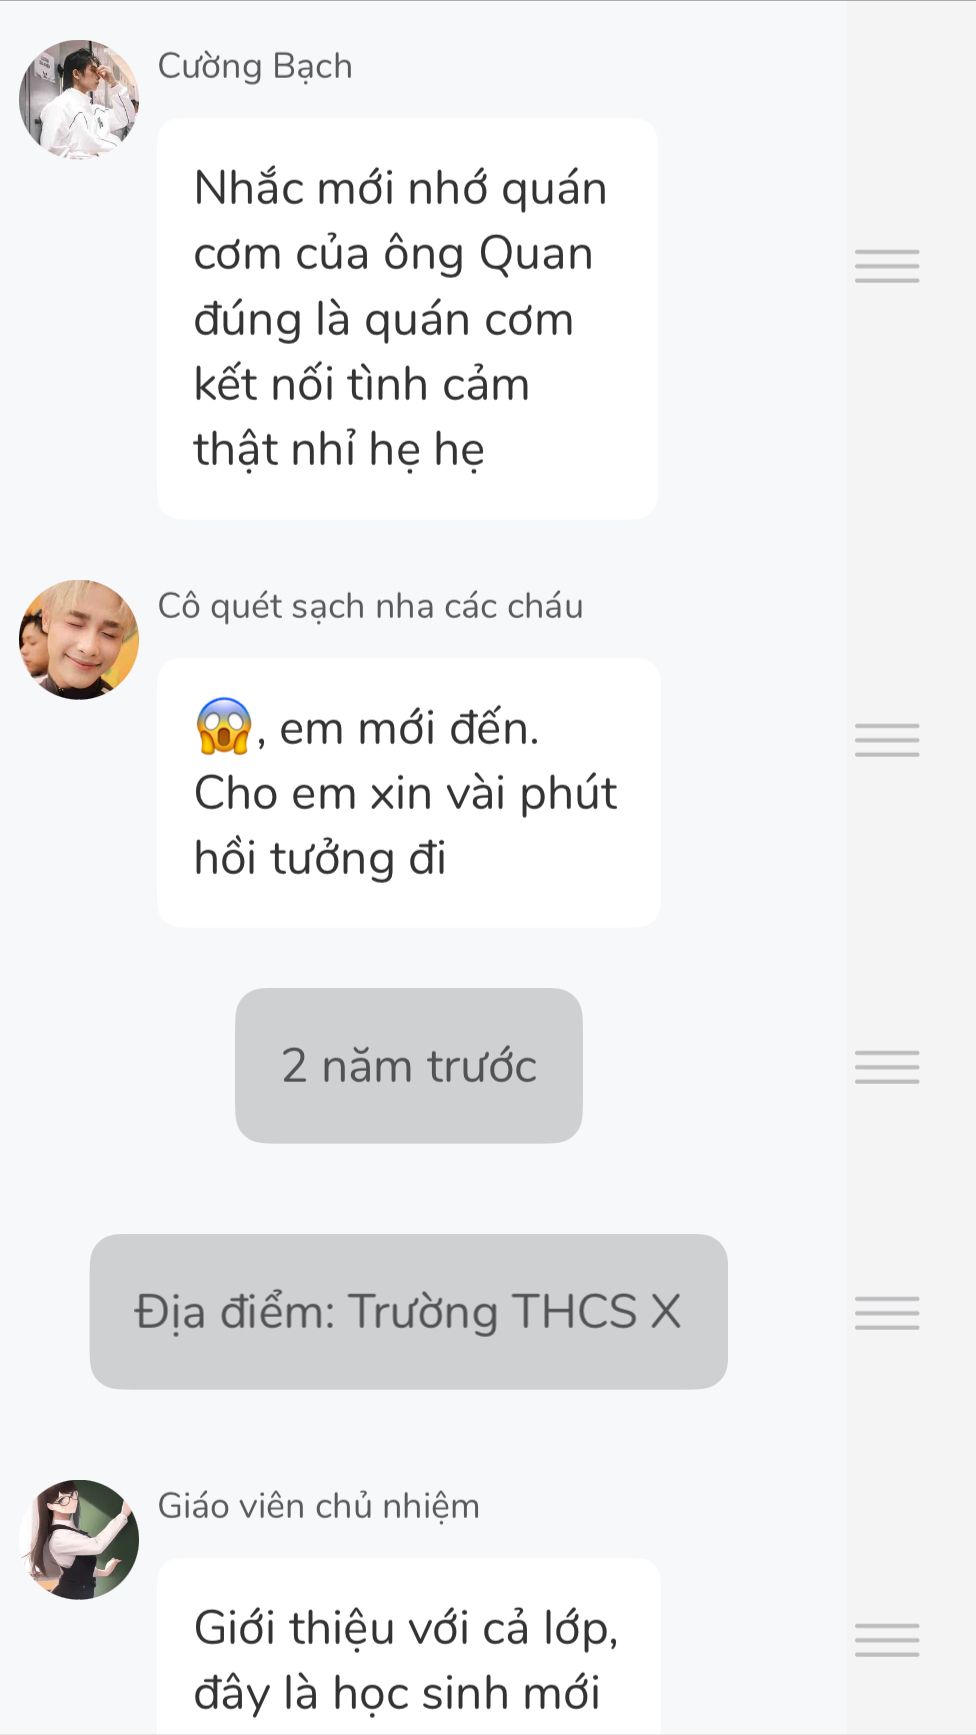The height and width of the screenshot is (1735, 976).
Task: Click the character name 'Cường Bạch'
Action: pos(255,66)
